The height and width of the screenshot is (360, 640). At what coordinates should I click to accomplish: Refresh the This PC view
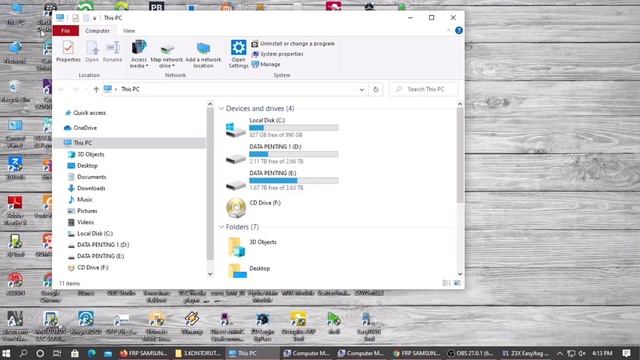pos(376,89)
